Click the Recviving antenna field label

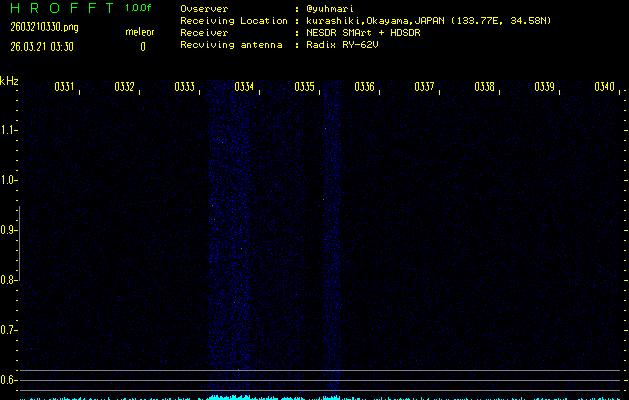pos(231,45)
